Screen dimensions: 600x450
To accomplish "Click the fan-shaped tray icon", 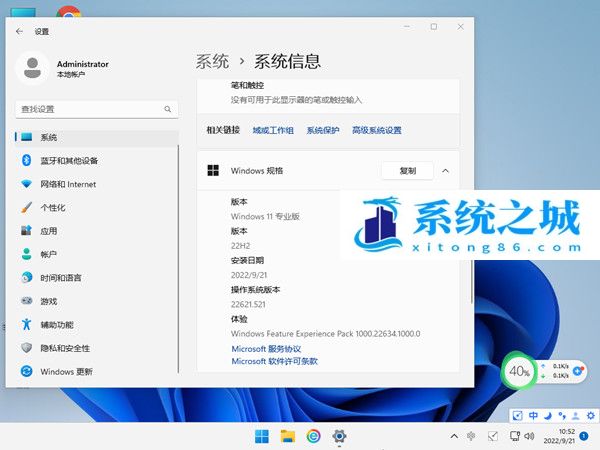I will (x=471, y=436).
